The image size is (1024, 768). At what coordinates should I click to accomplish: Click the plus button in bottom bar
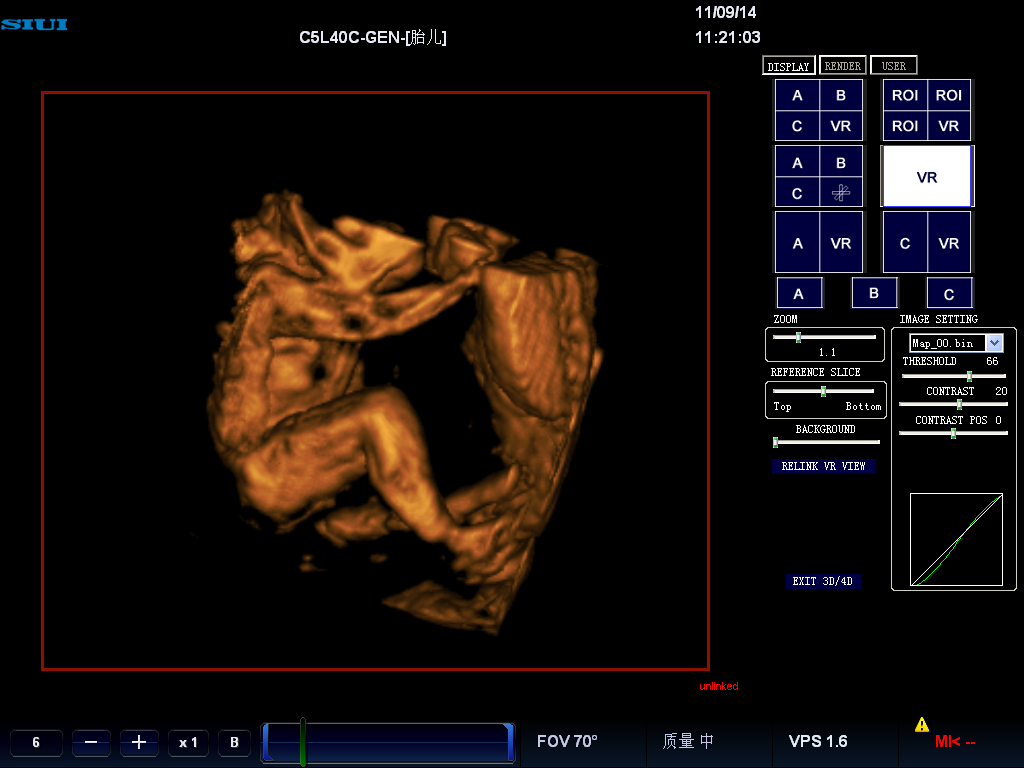[139, 742]
